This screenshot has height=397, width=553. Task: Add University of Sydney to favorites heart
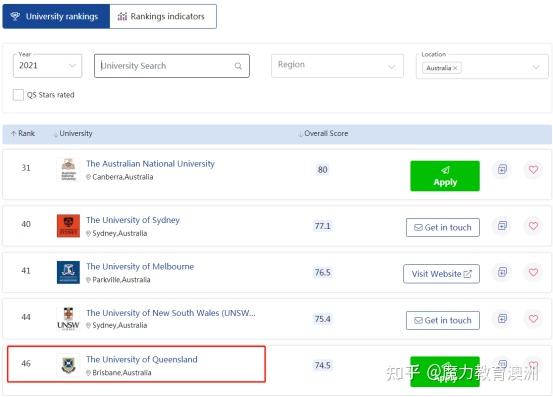tap(533, 226)
